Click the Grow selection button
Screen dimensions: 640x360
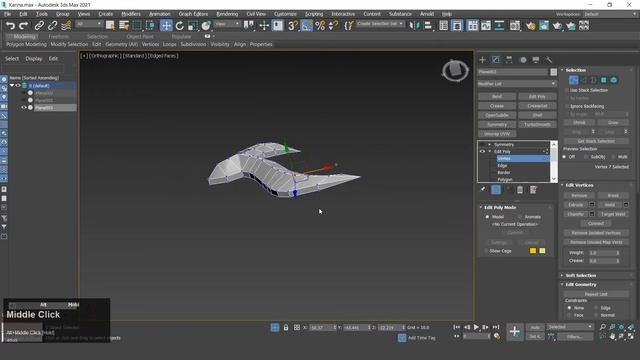pyautogui.click(x=613, y=122)
